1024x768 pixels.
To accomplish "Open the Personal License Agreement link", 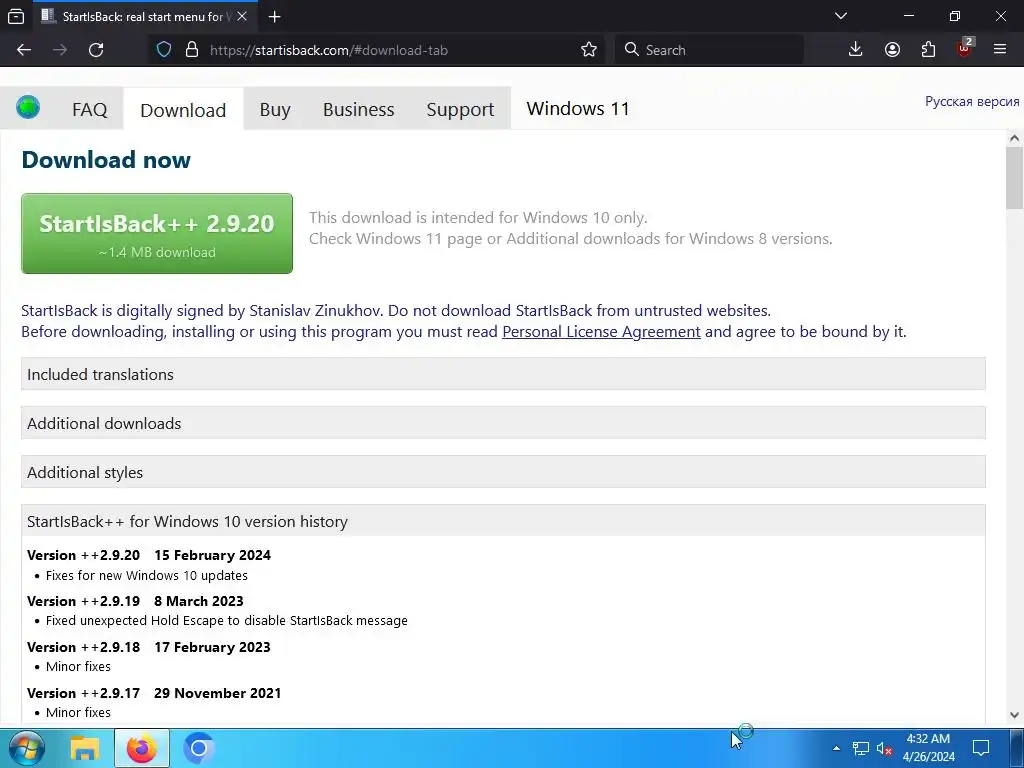I will tap(601, 332).
